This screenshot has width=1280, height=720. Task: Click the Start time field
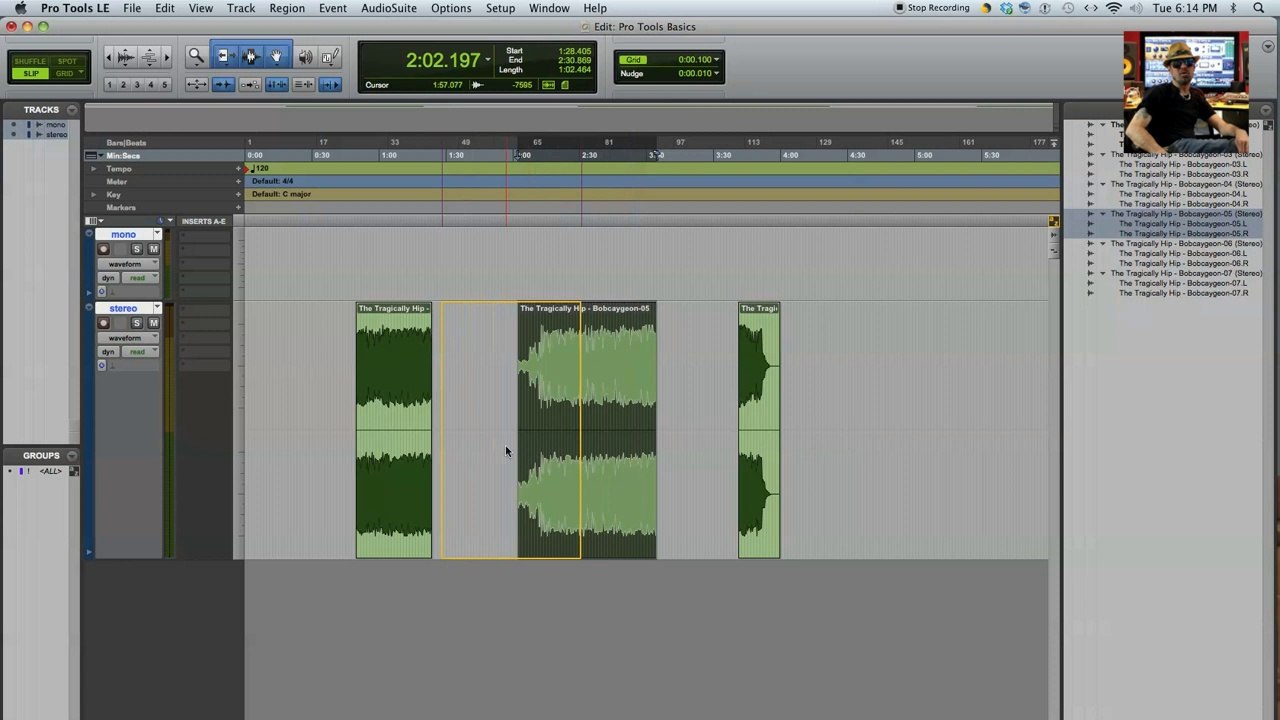click(573, 51)
